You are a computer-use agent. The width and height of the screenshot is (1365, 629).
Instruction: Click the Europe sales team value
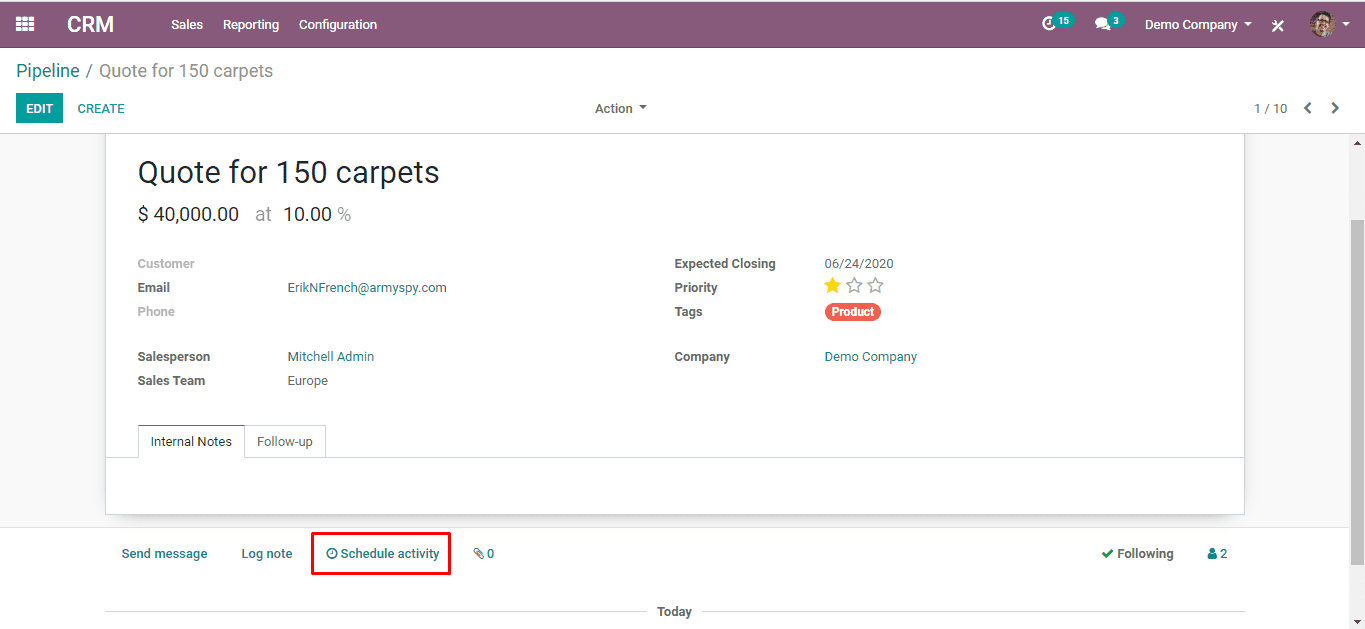coord(308,381)
